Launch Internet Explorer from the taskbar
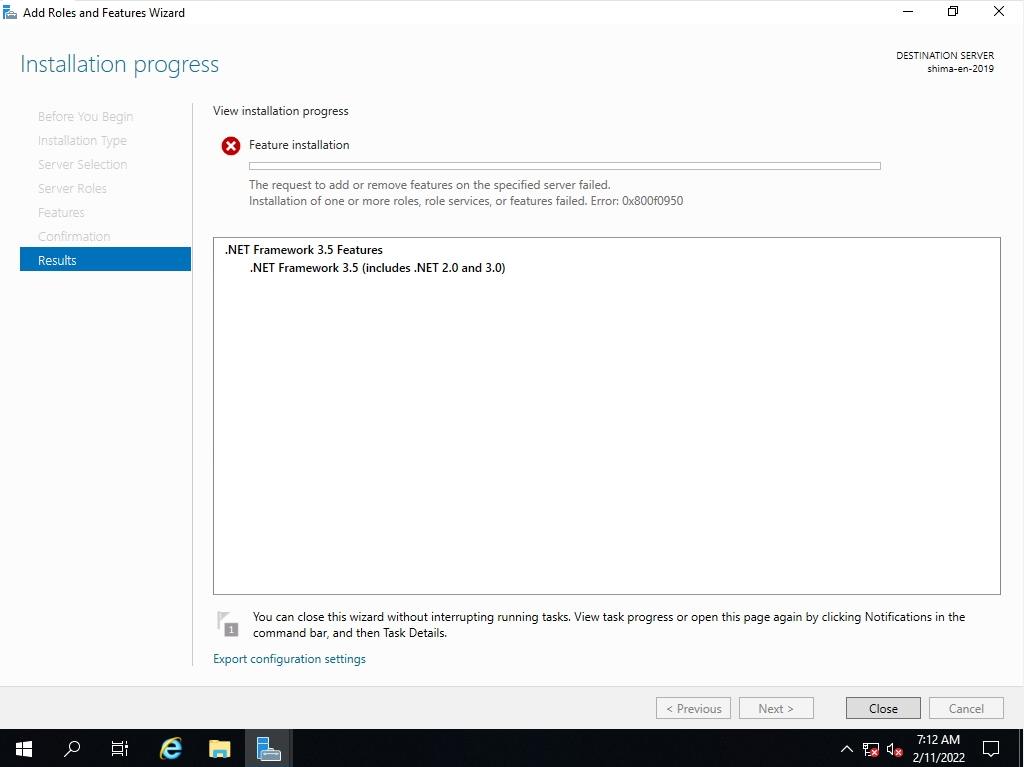The height and width of the screenshot is (767, 1024). pos(171,748)
